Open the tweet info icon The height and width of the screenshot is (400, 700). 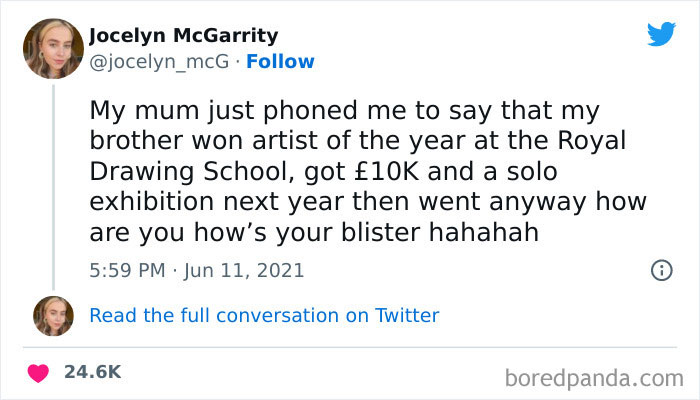pyautogui.click(x=660, y=270)
